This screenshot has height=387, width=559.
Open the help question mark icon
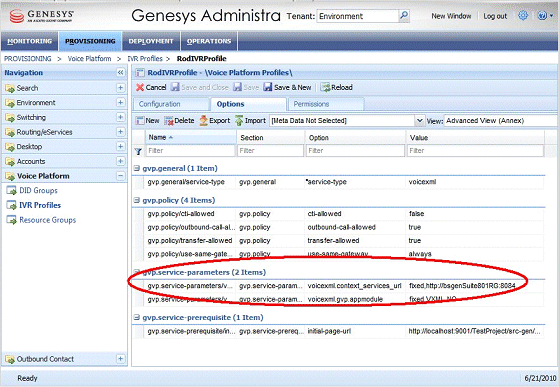tap(542, 15)
